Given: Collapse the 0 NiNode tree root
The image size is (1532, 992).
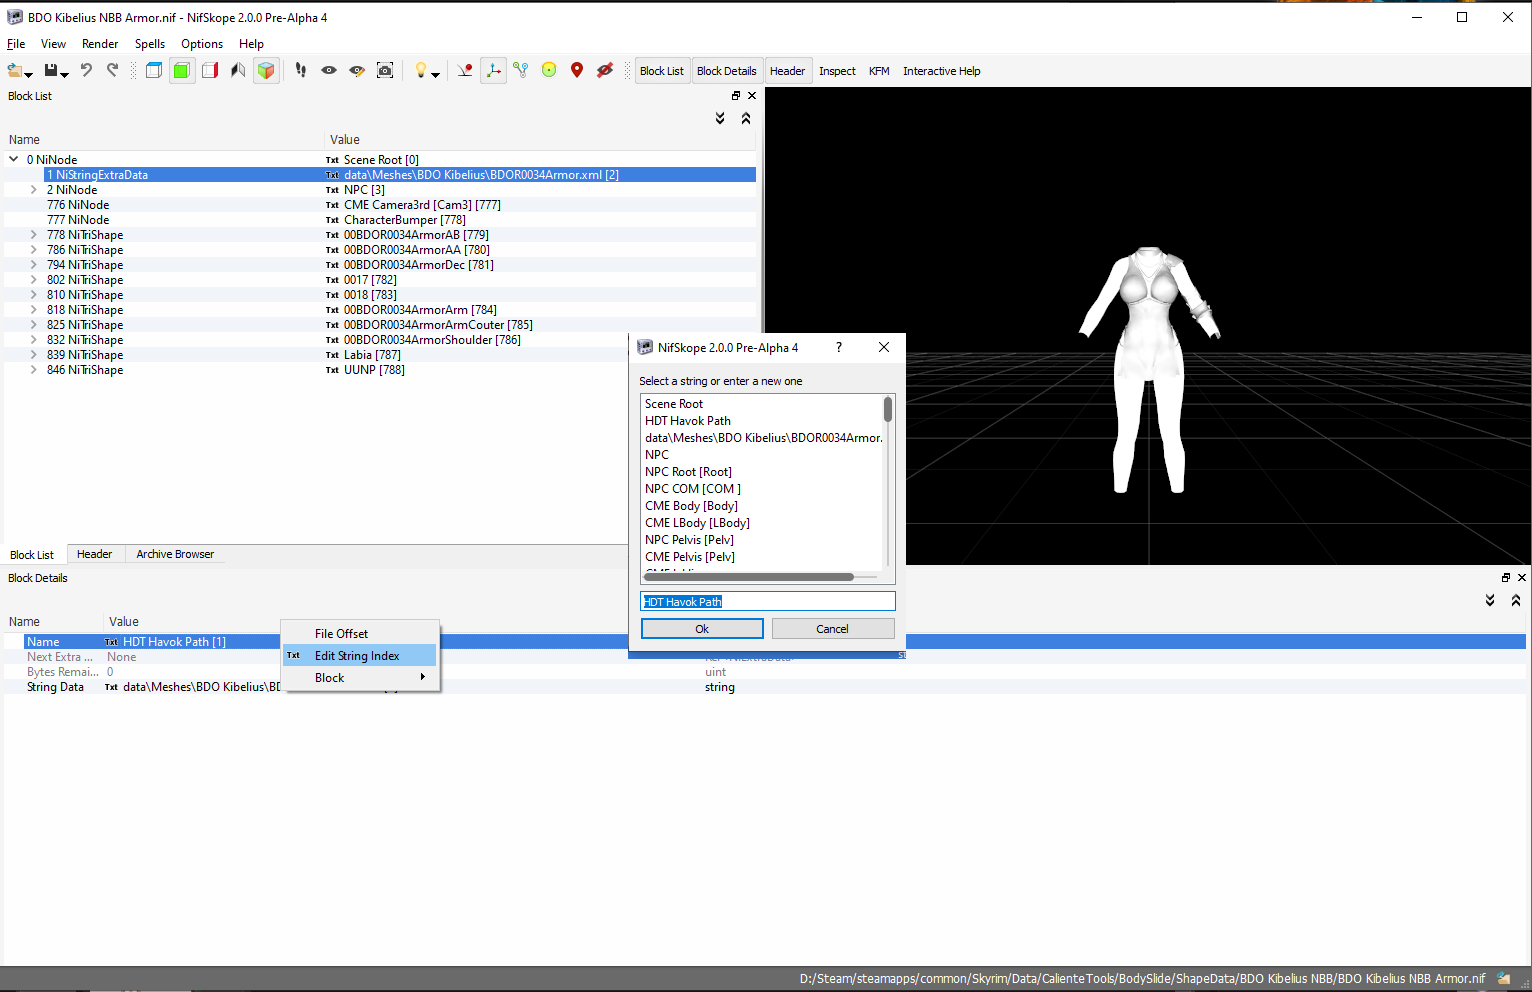Looking at the screenshot, I should (14, 159).
